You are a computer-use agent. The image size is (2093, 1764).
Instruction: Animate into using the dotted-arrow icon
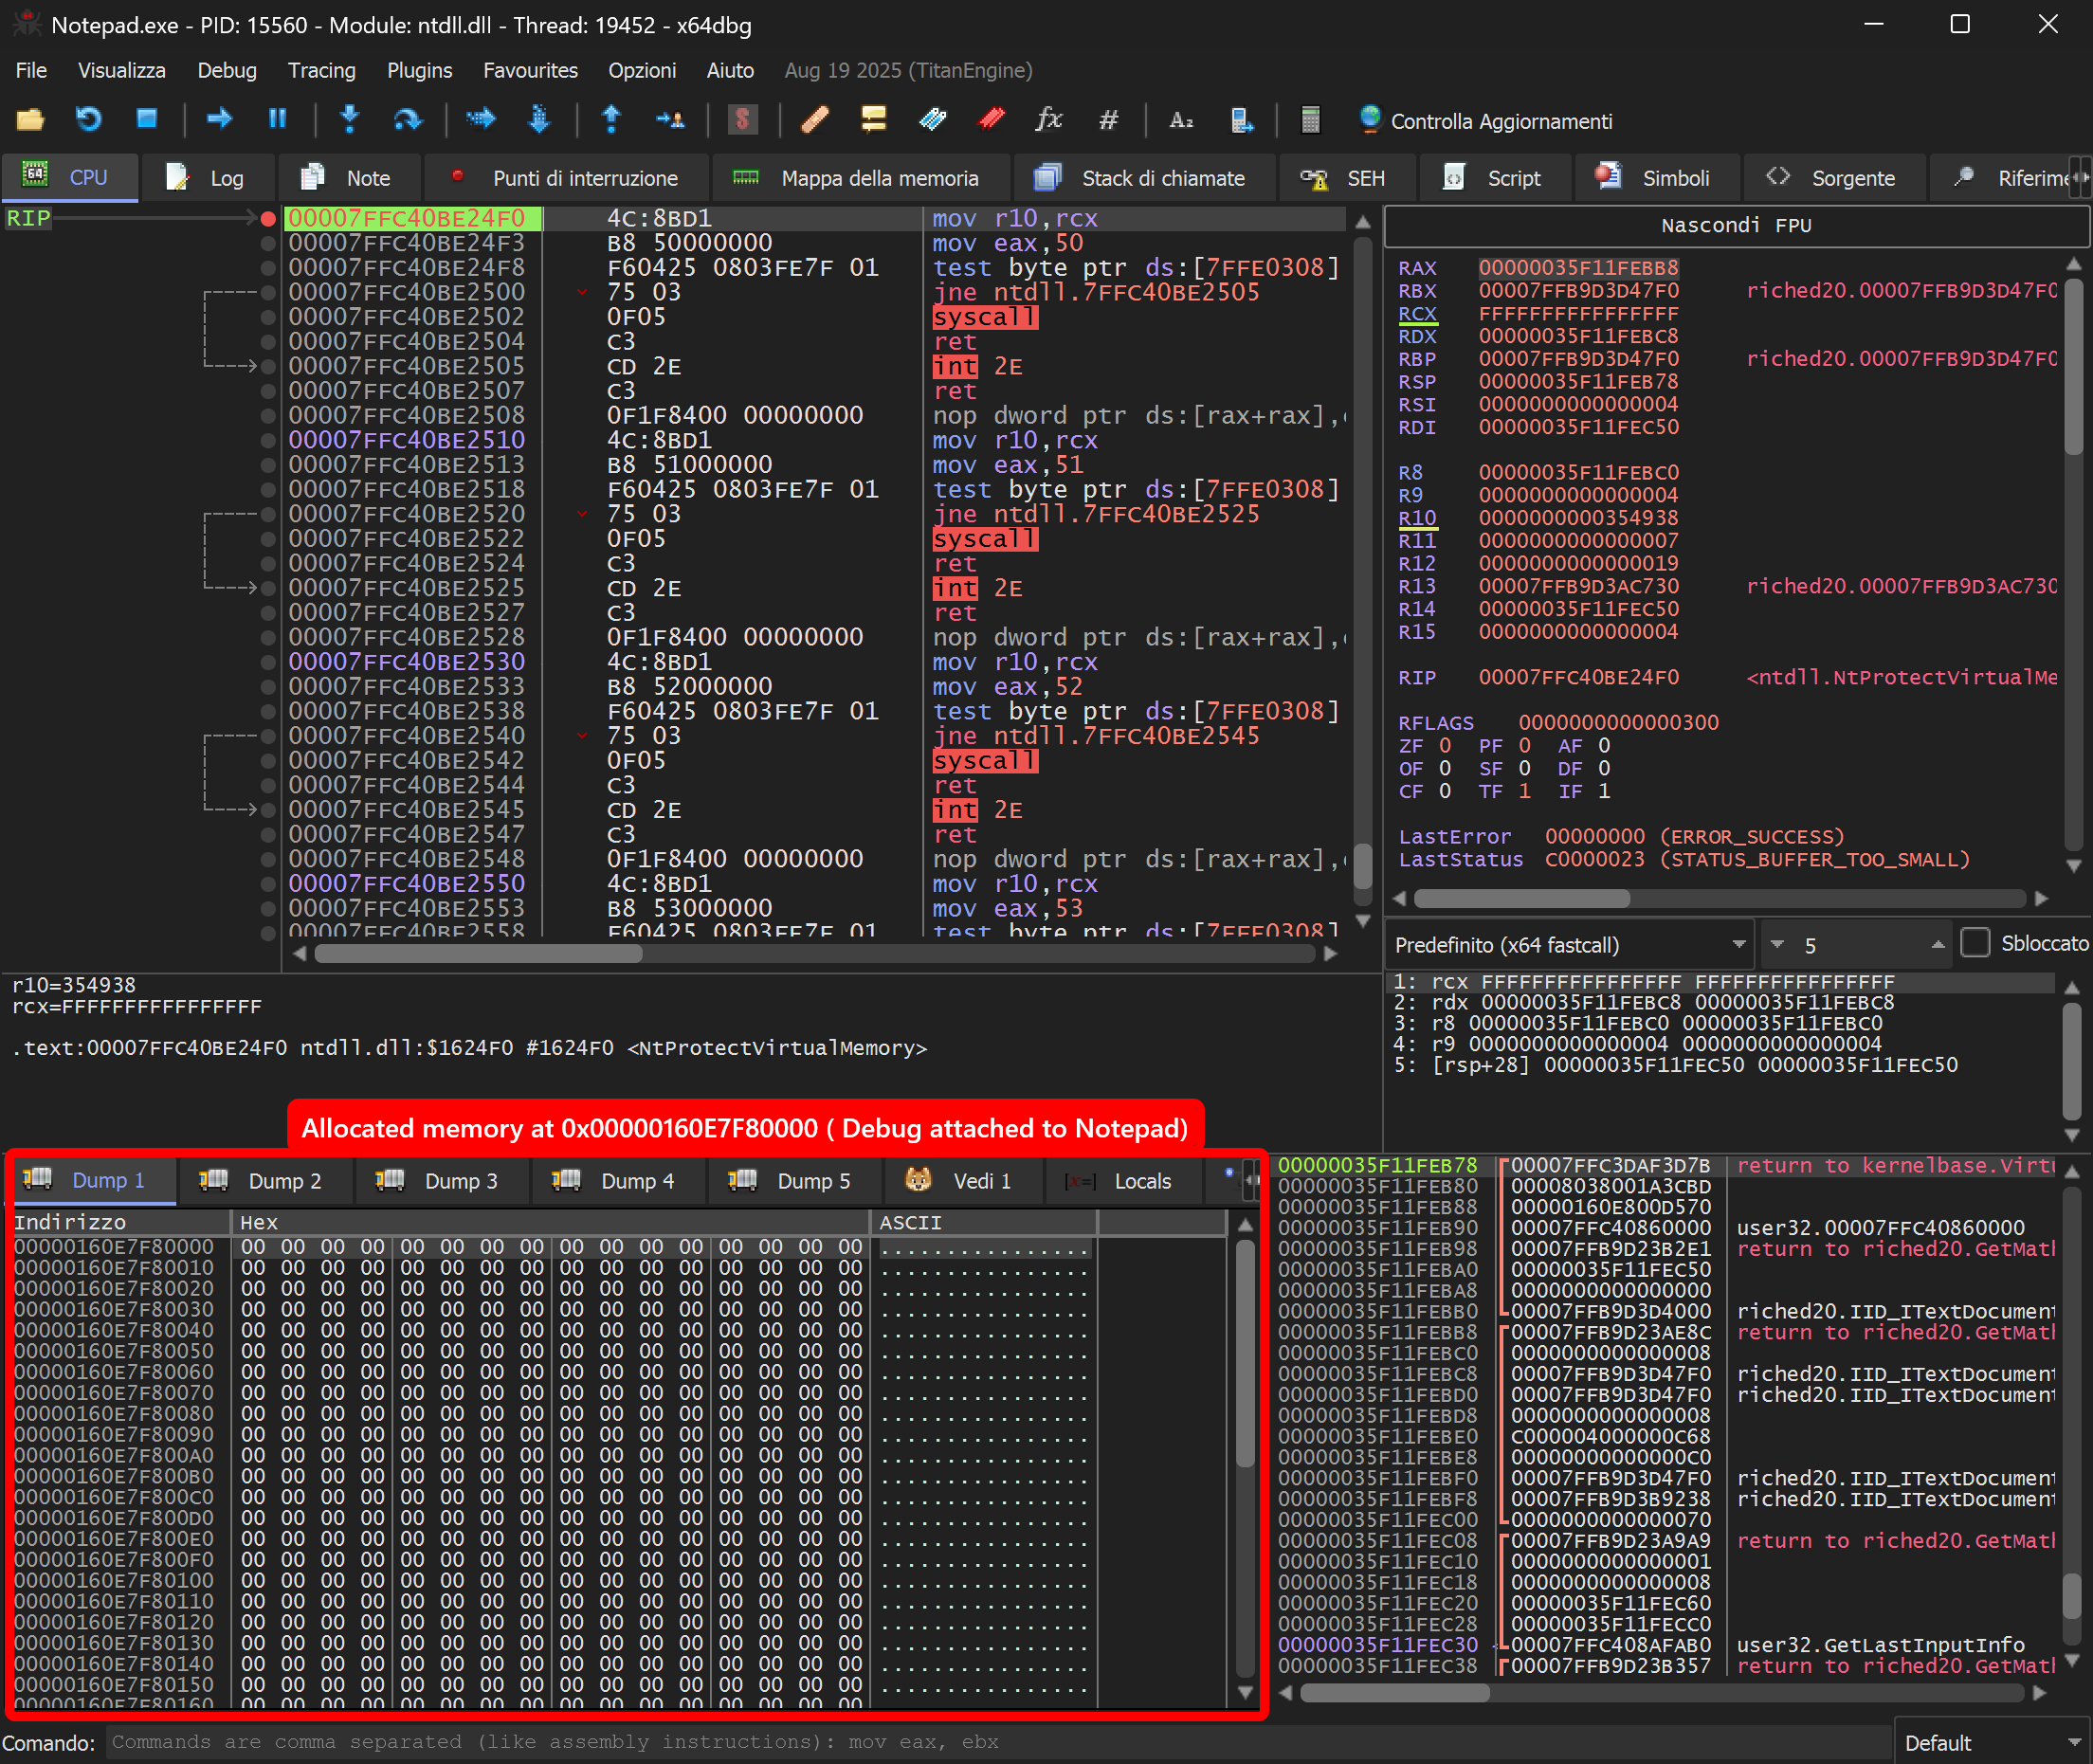point(481,120)
